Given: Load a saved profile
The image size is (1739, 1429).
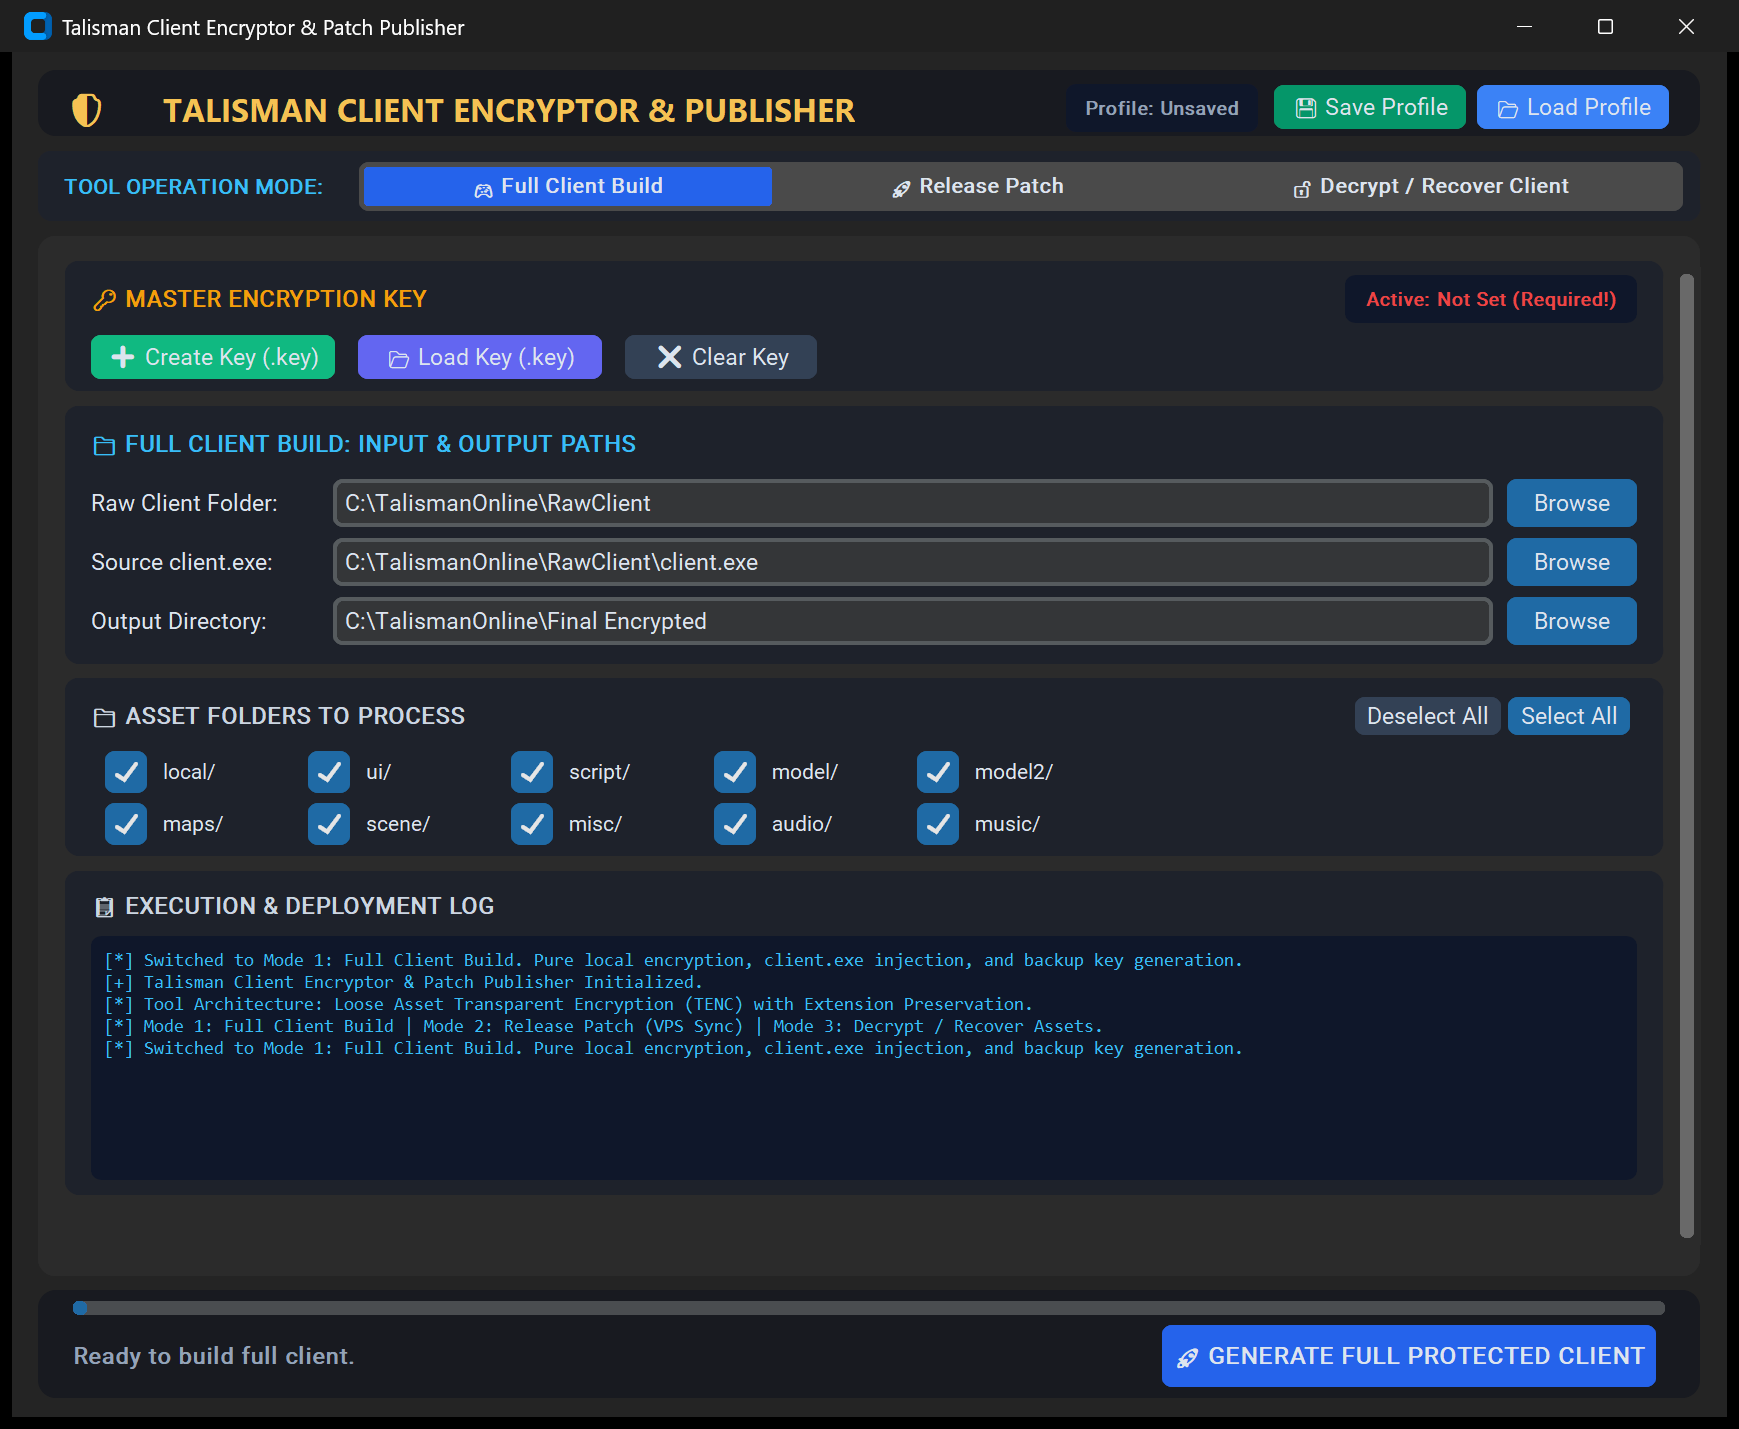Looking at the screenshot, I should (x=1573, y=107).
